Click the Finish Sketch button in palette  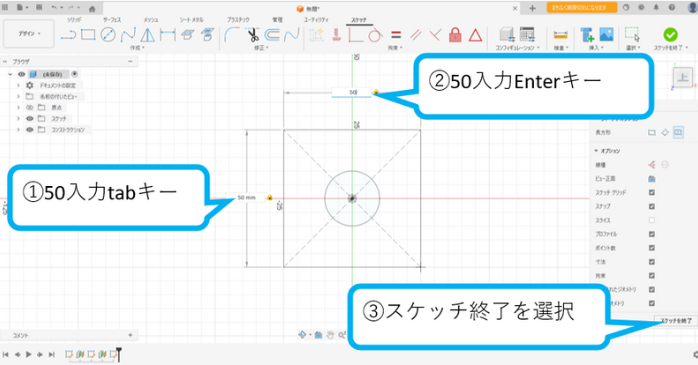(675, 320)
